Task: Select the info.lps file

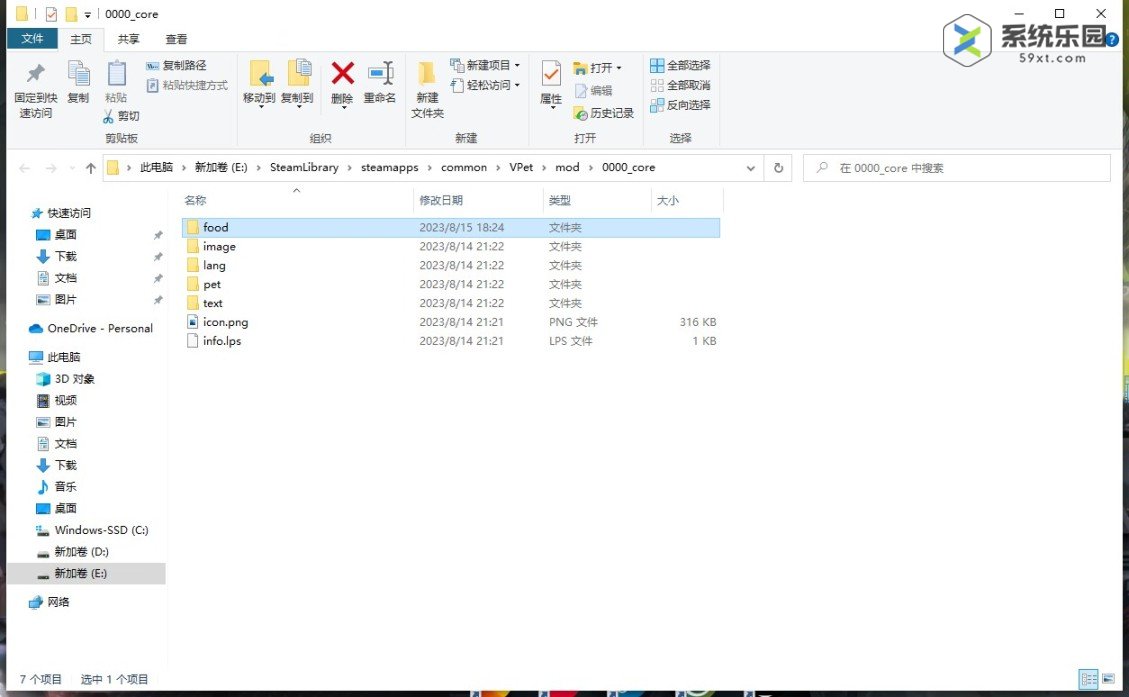Action: click(221, 341)
